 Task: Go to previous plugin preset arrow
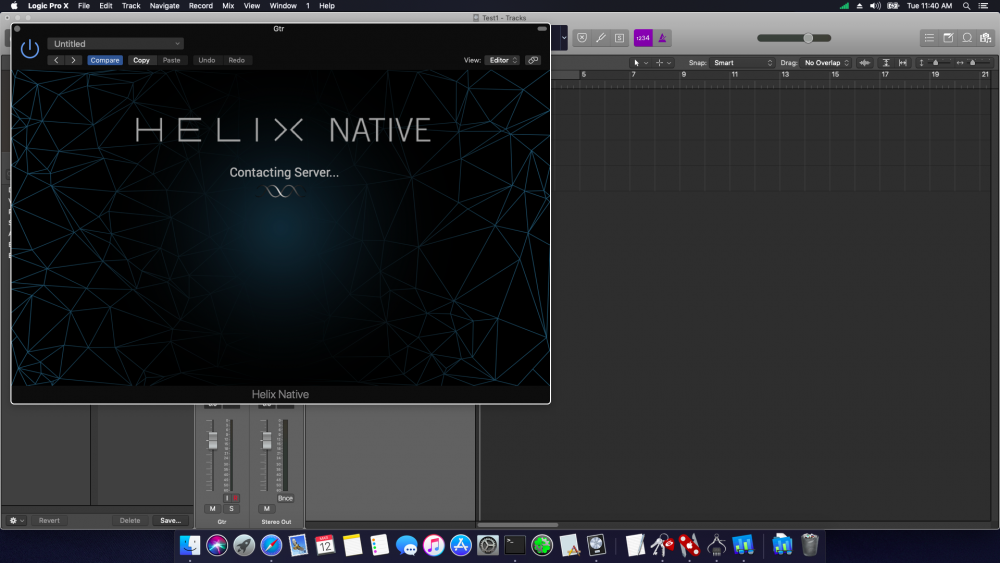pos(56,60)
